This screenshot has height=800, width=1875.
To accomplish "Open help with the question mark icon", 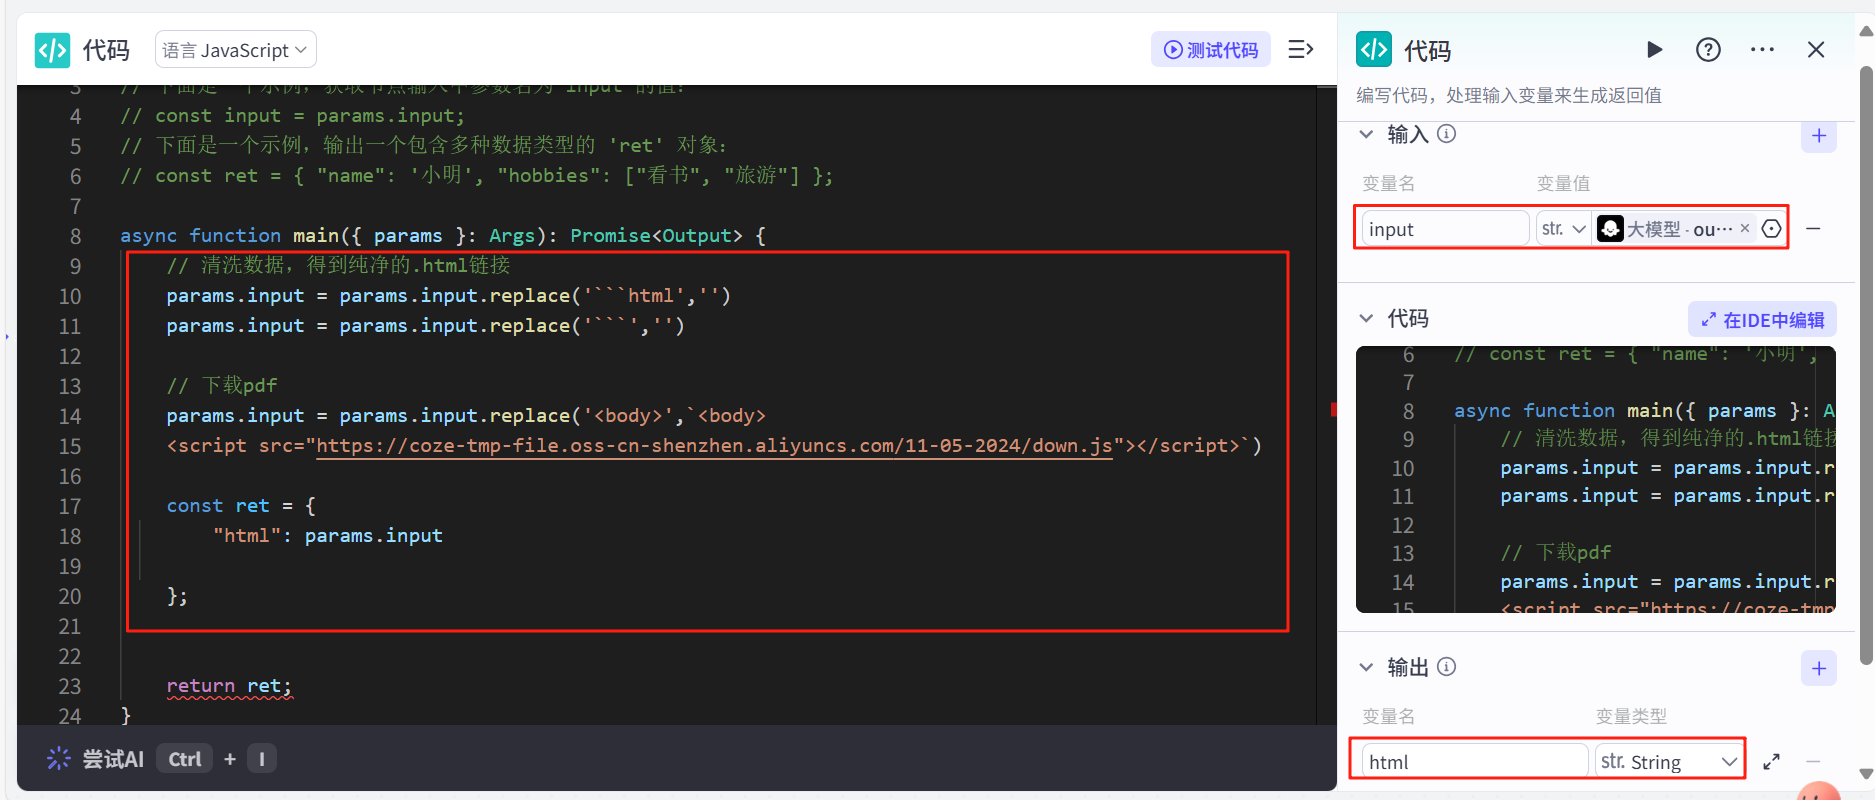I will point(1708,49).
